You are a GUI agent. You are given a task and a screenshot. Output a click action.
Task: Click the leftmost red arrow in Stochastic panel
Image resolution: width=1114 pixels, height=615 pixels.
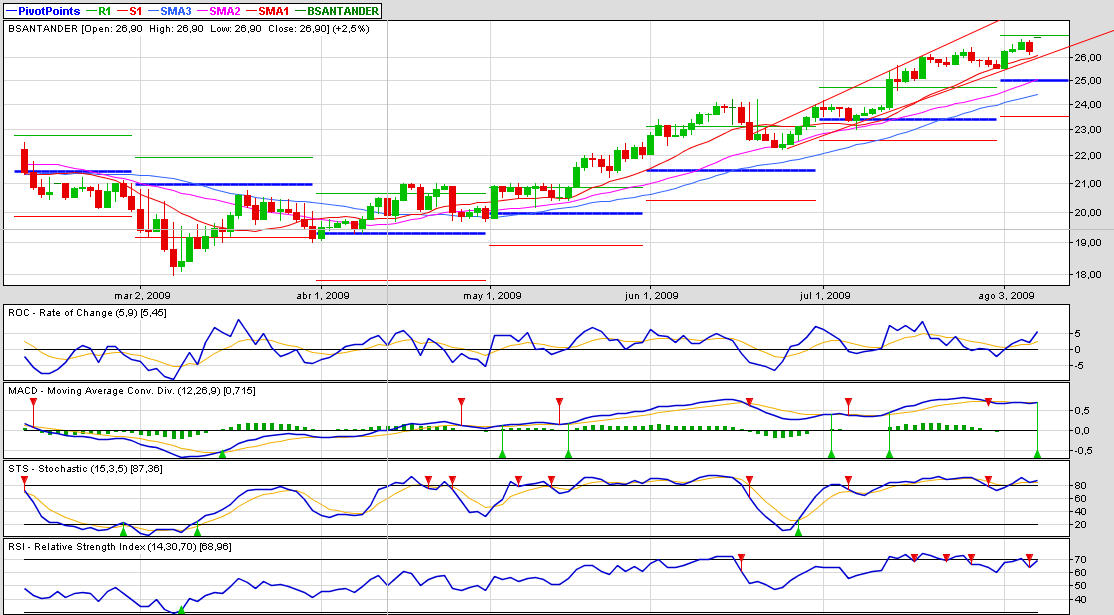(25, 481)
